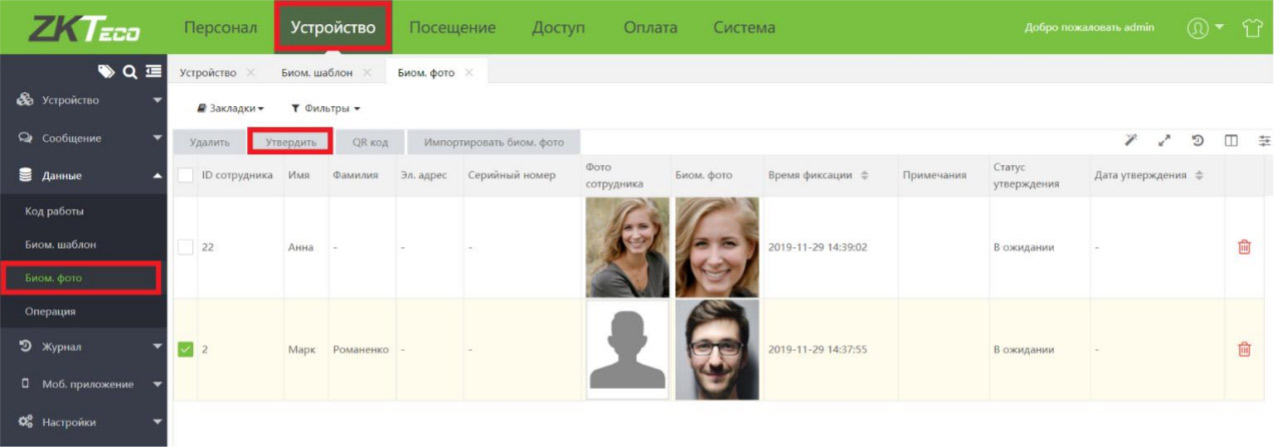Open the column layout icon above the table
1274x448 pixels.
[1232, 141]
